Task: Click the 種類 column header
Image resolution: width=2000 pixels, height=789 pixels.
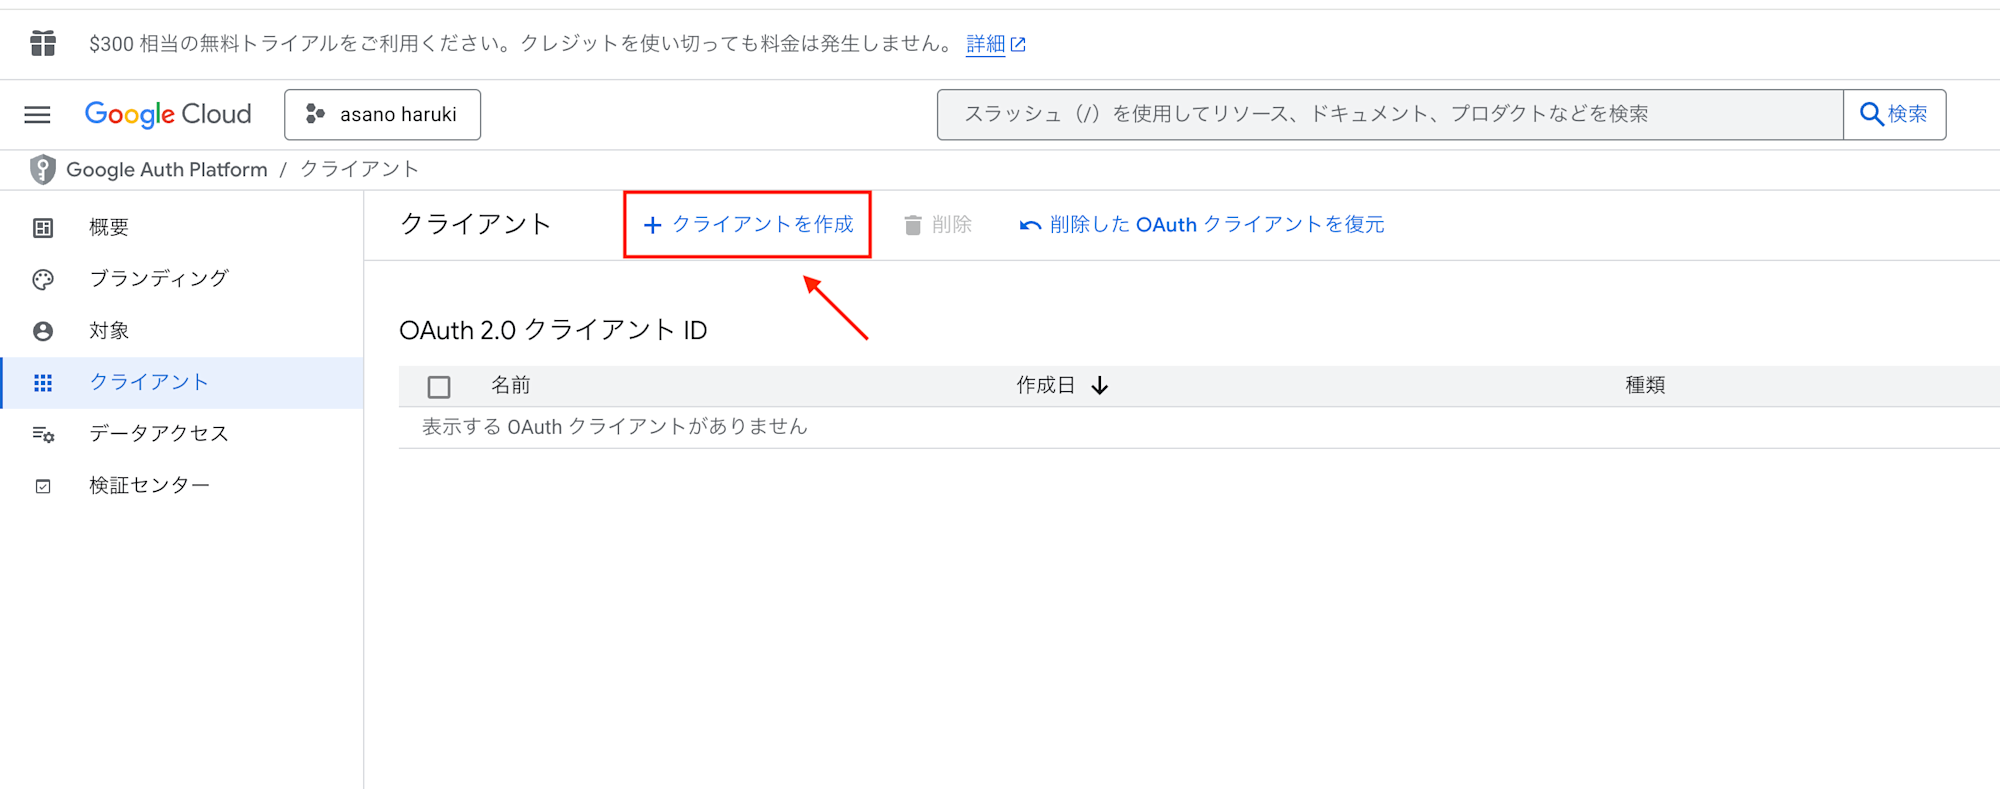Action: point(1645,385)
